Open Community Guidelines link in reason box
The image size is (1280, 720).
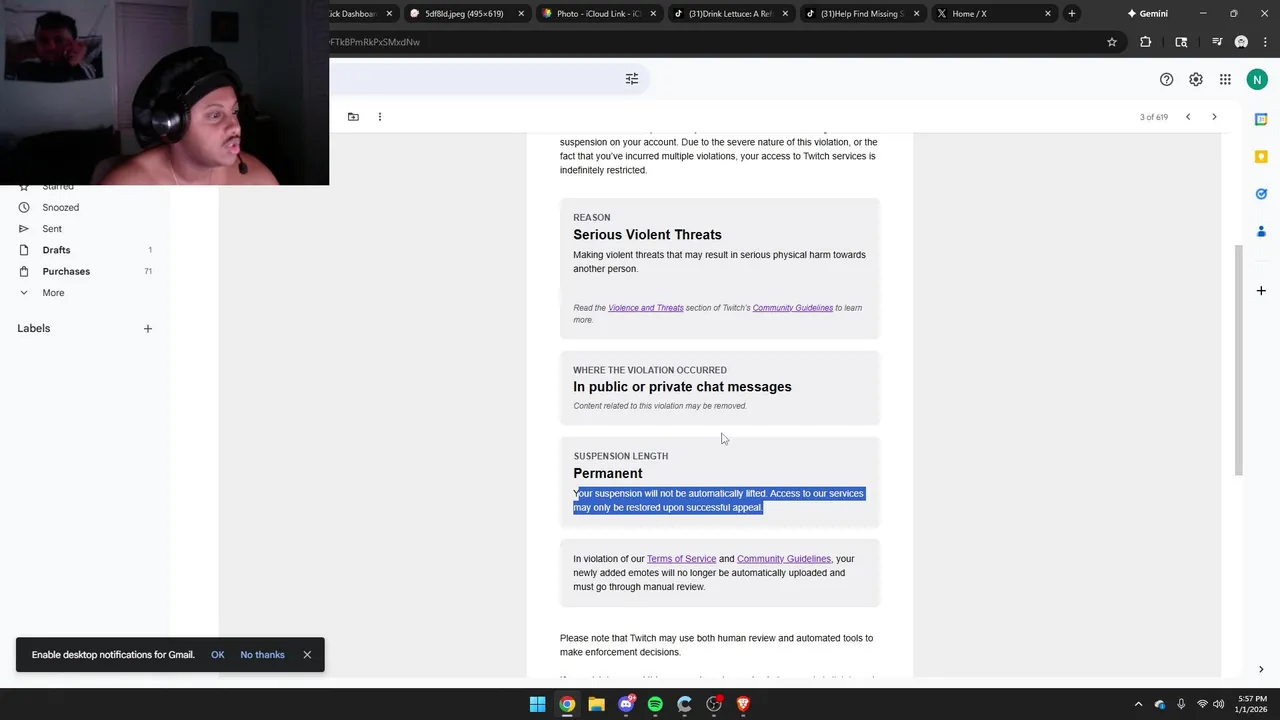(793, 308)
